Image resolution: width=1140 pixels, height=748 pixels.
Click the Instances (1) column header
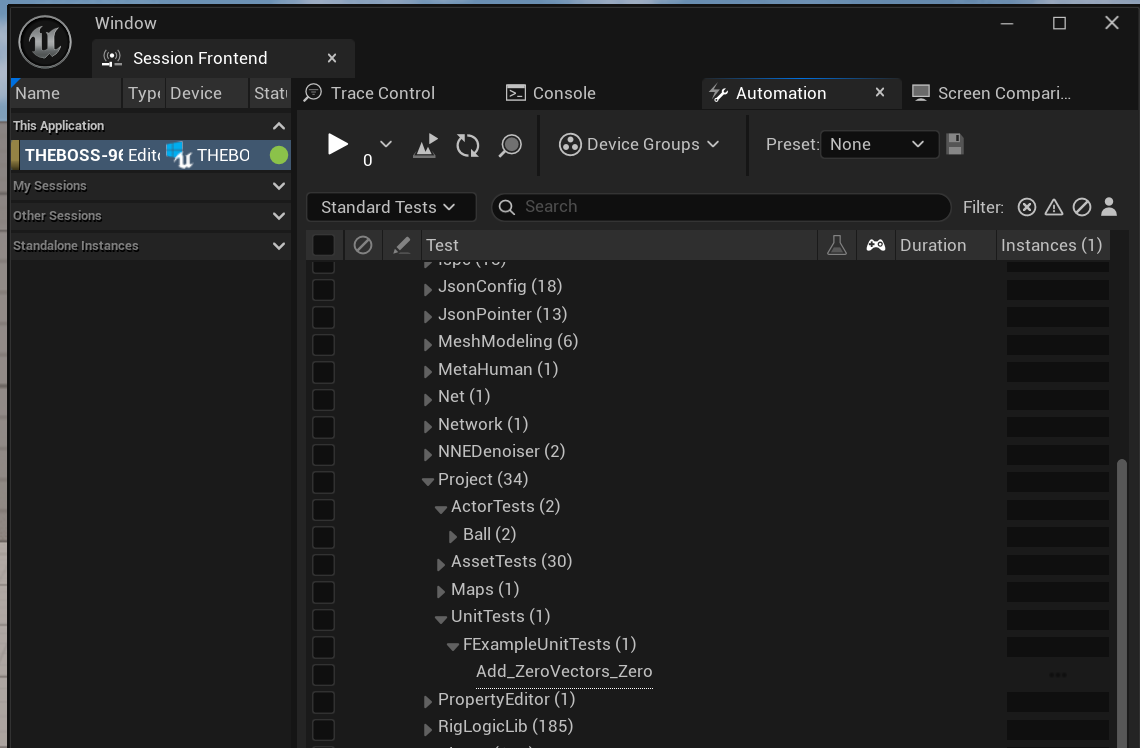[x=1051, y=245]
